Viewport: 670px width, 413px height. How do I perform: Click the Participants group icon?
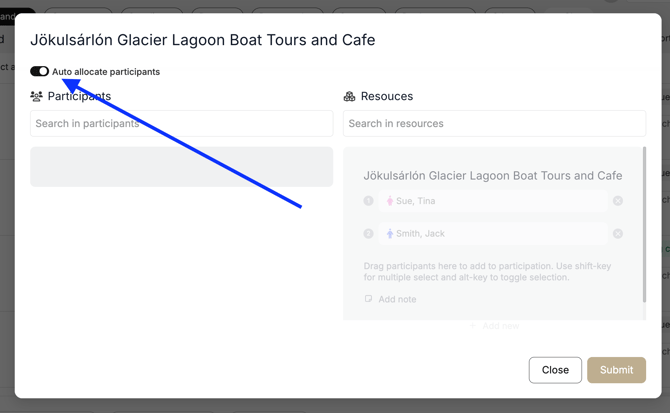(x=37, y=97)
